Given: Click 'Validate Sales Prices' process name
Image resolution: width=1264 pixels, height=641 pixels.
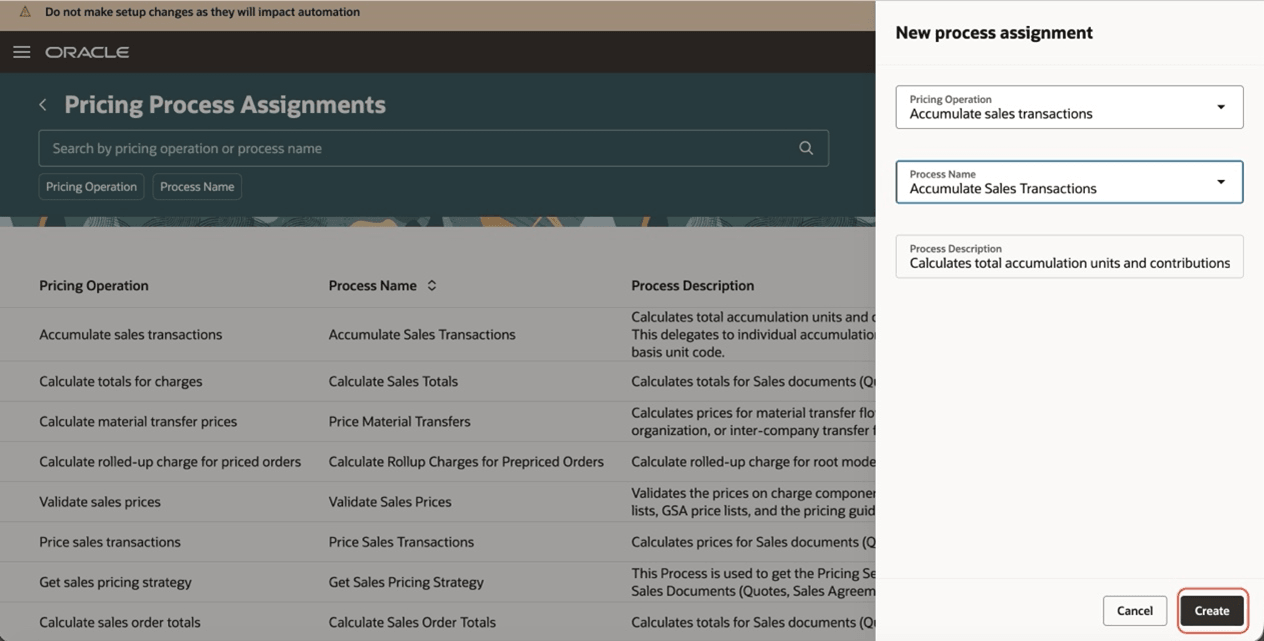Looking at the screenshot, I should (x=390, y=502).
